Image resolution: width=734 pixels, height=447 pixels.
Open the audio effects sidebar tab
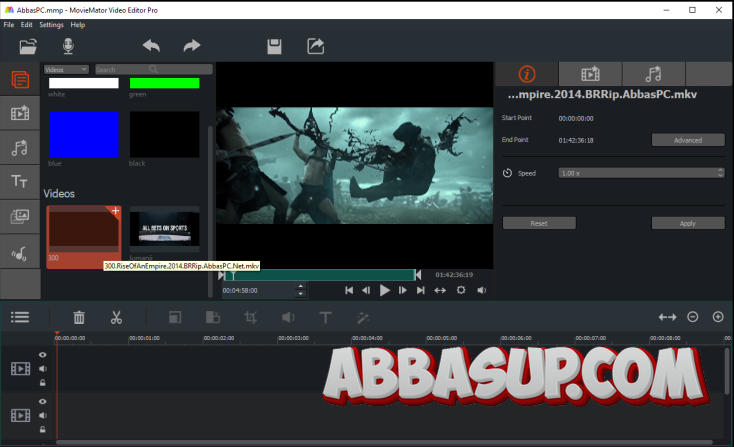tap(20, 148)
